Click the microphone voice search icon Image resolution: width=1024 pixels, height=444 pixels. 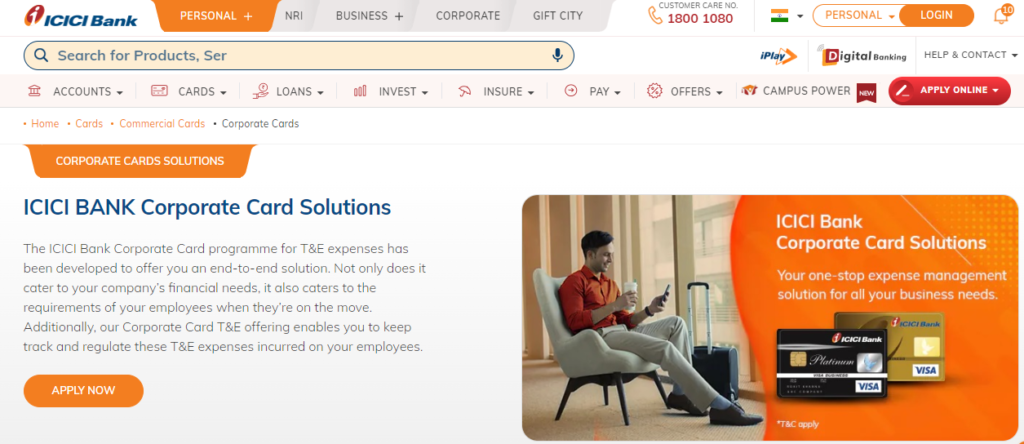click(x=557, y=56)
